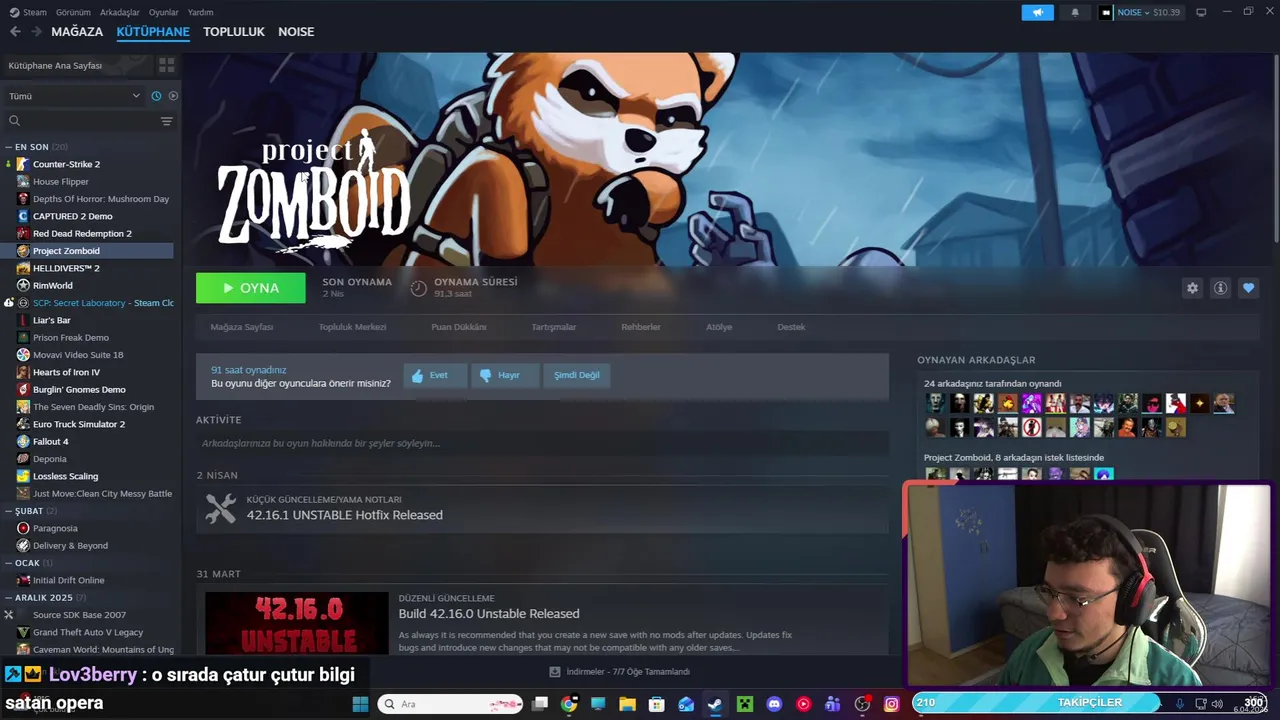The height and width of the screenshot is (720, 1280).
Task: Switch library to grid view icon
Action: (166, 65)
